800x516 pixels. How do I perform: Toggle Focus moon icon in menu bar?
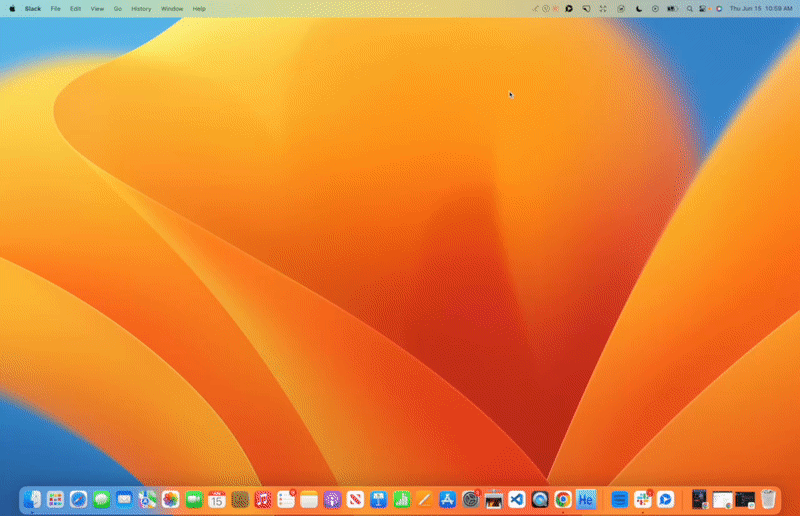pyautogui.click(x=639, y=9)
